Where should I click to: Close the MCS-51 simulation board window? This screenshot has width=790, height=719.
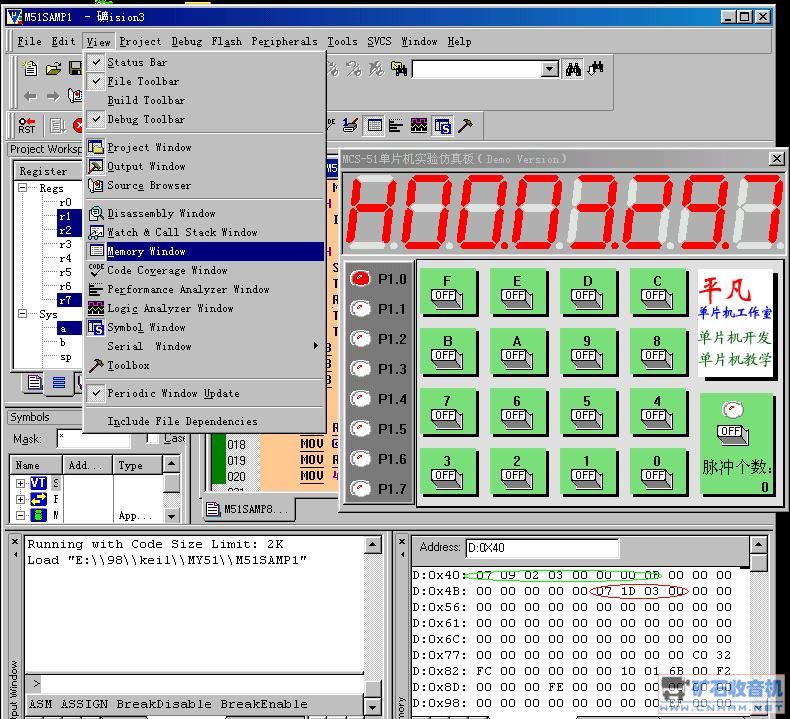click(x=776, y=159)
